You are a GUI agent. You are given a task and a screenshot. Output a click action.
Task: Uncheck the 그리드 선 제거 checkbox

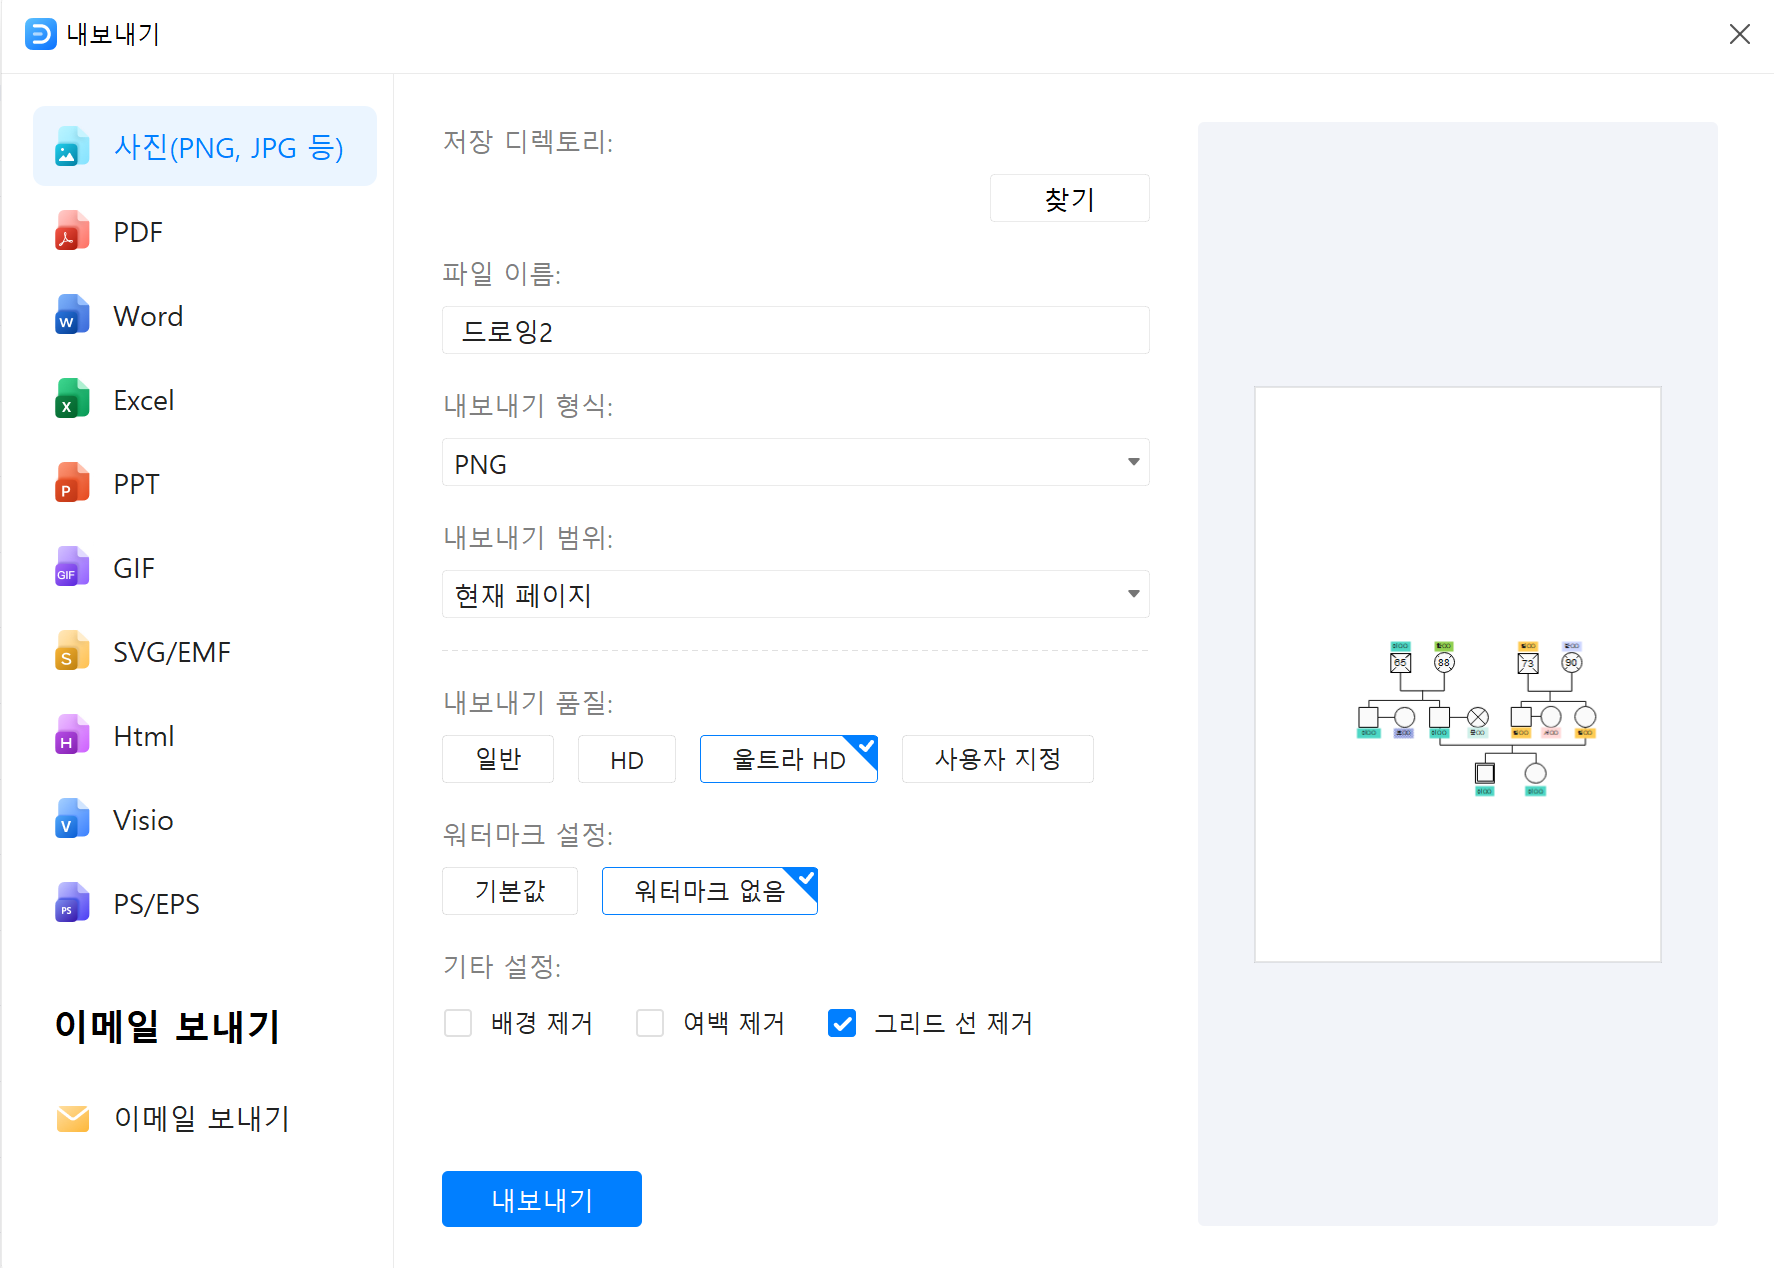point(842,1023)
